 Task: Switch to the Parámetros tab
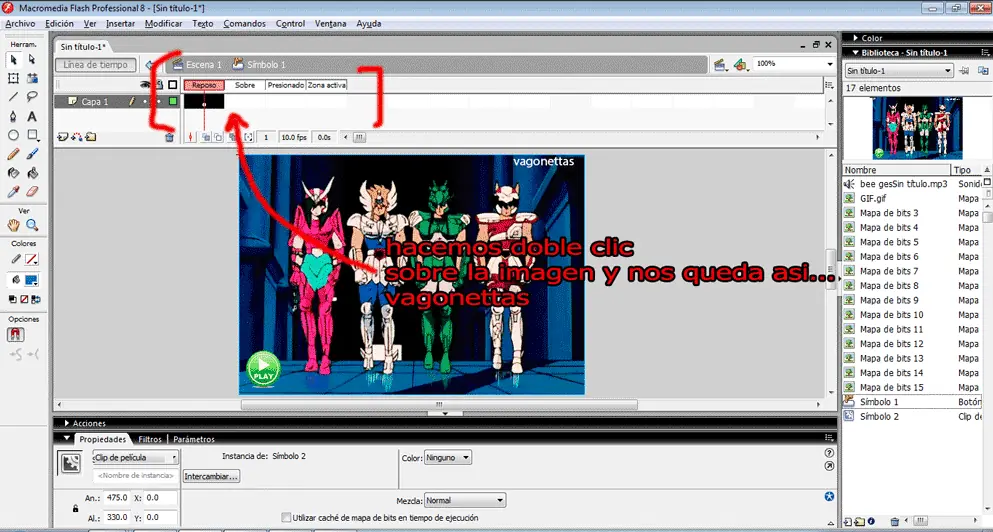(194, 439)
